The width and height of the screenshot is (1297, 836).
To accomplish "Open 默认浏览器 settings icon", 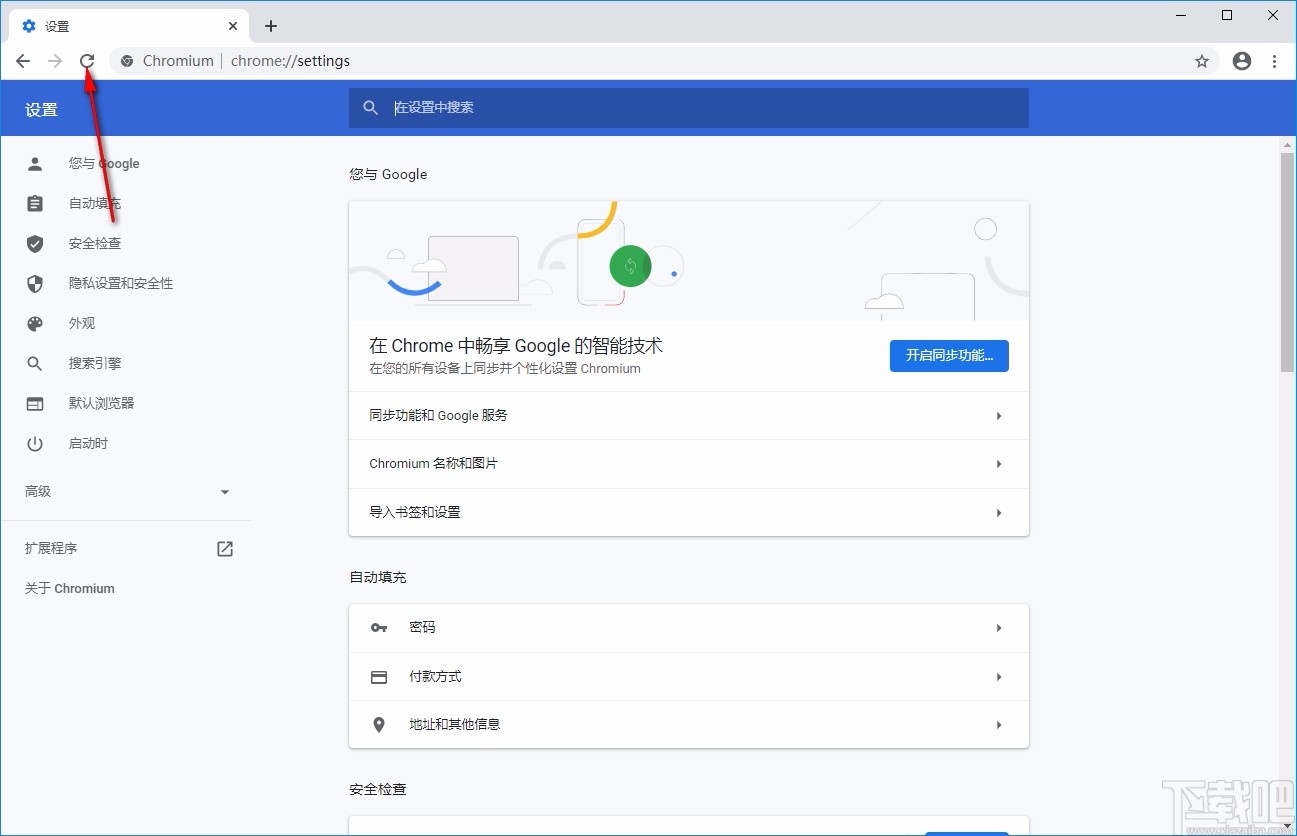I will pos(34,403).
